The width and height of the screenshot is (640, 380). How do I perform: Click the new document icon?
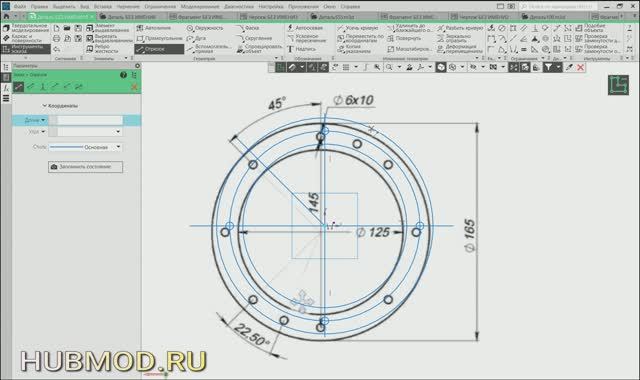tap(56, 28)
